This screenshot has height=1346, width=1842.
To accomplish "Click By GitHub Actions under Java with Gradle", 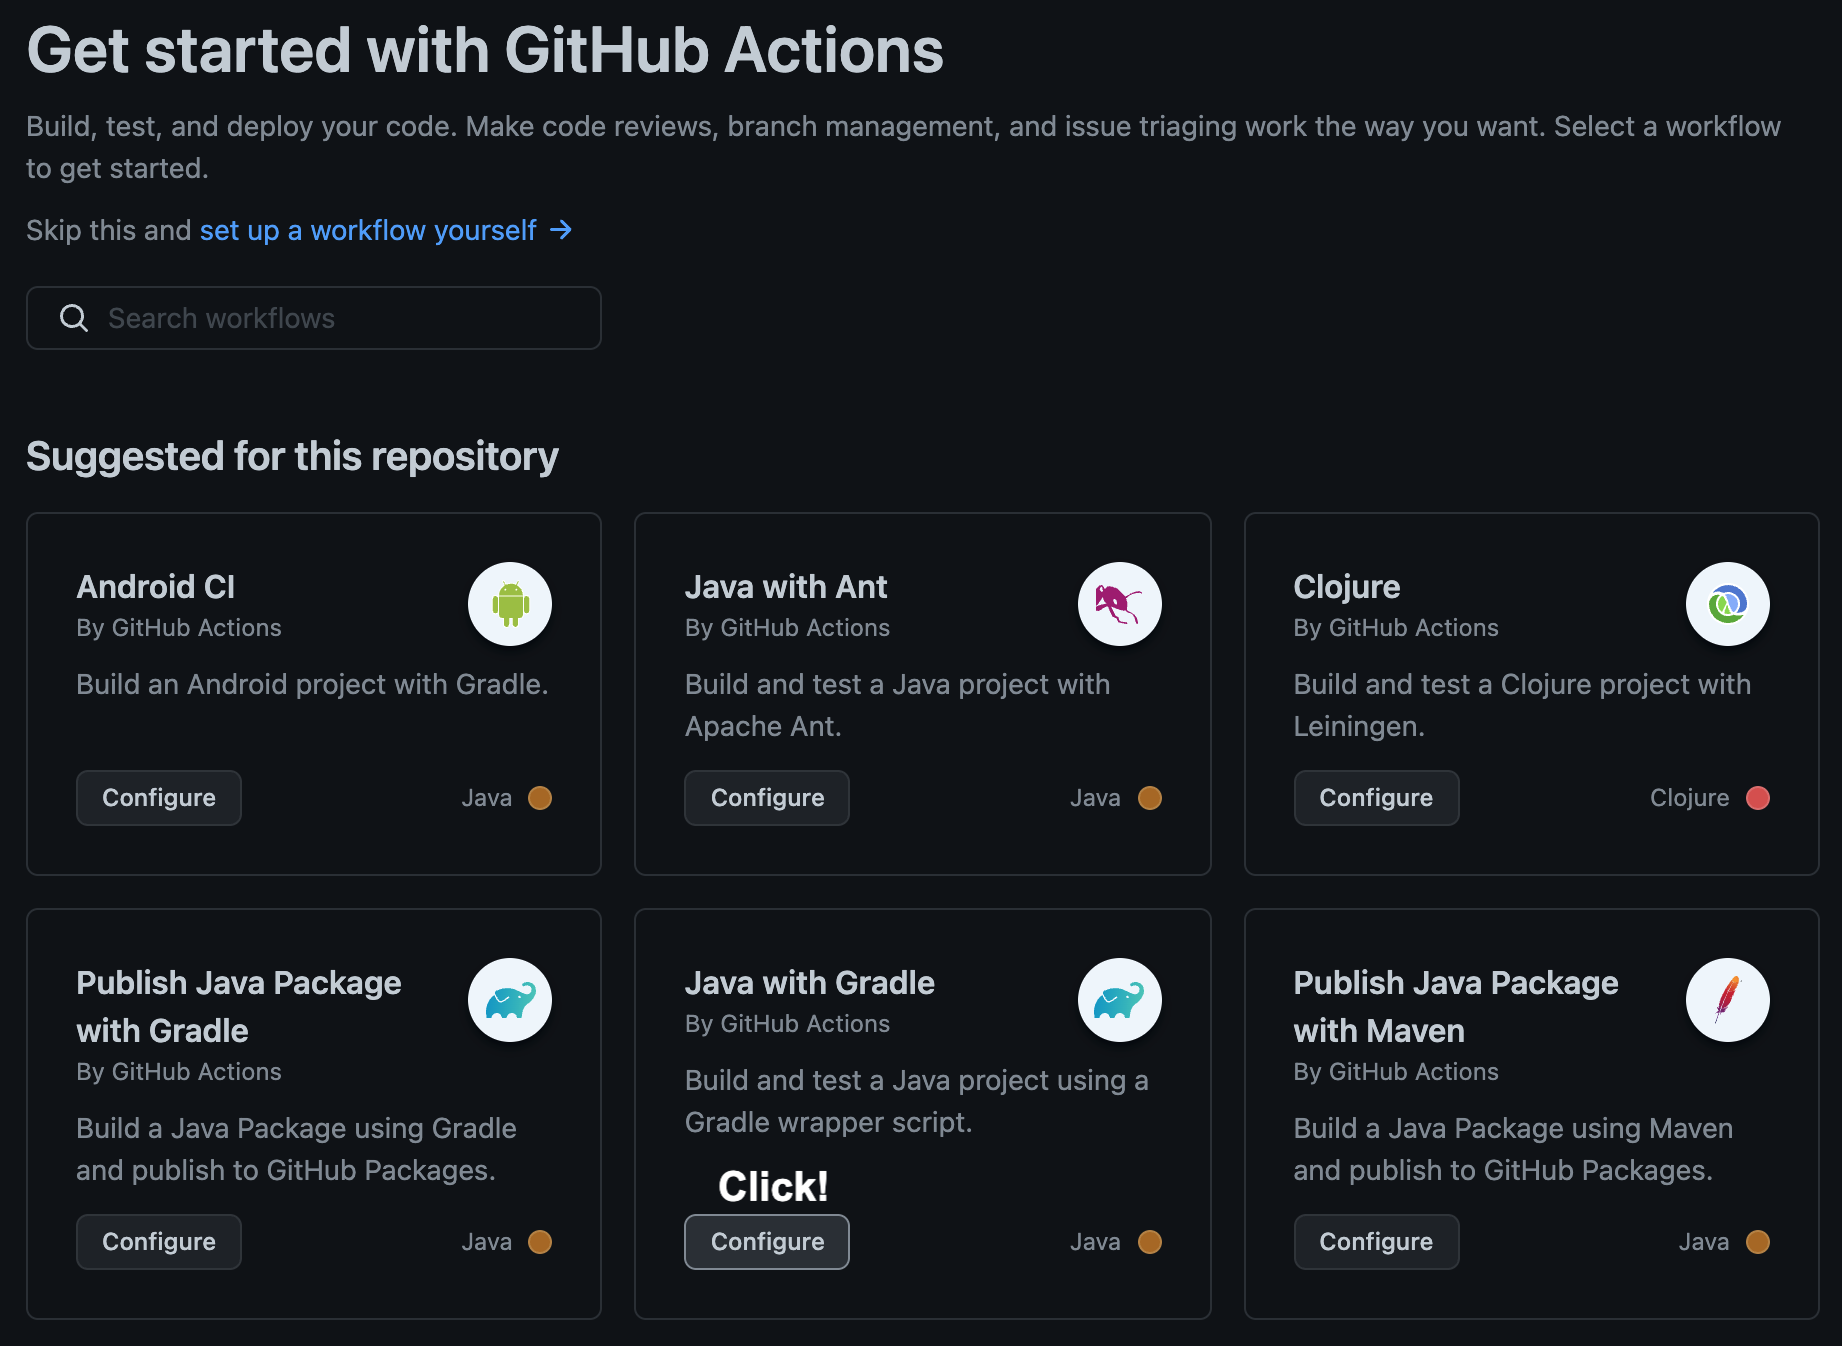I will [787, 1024].
